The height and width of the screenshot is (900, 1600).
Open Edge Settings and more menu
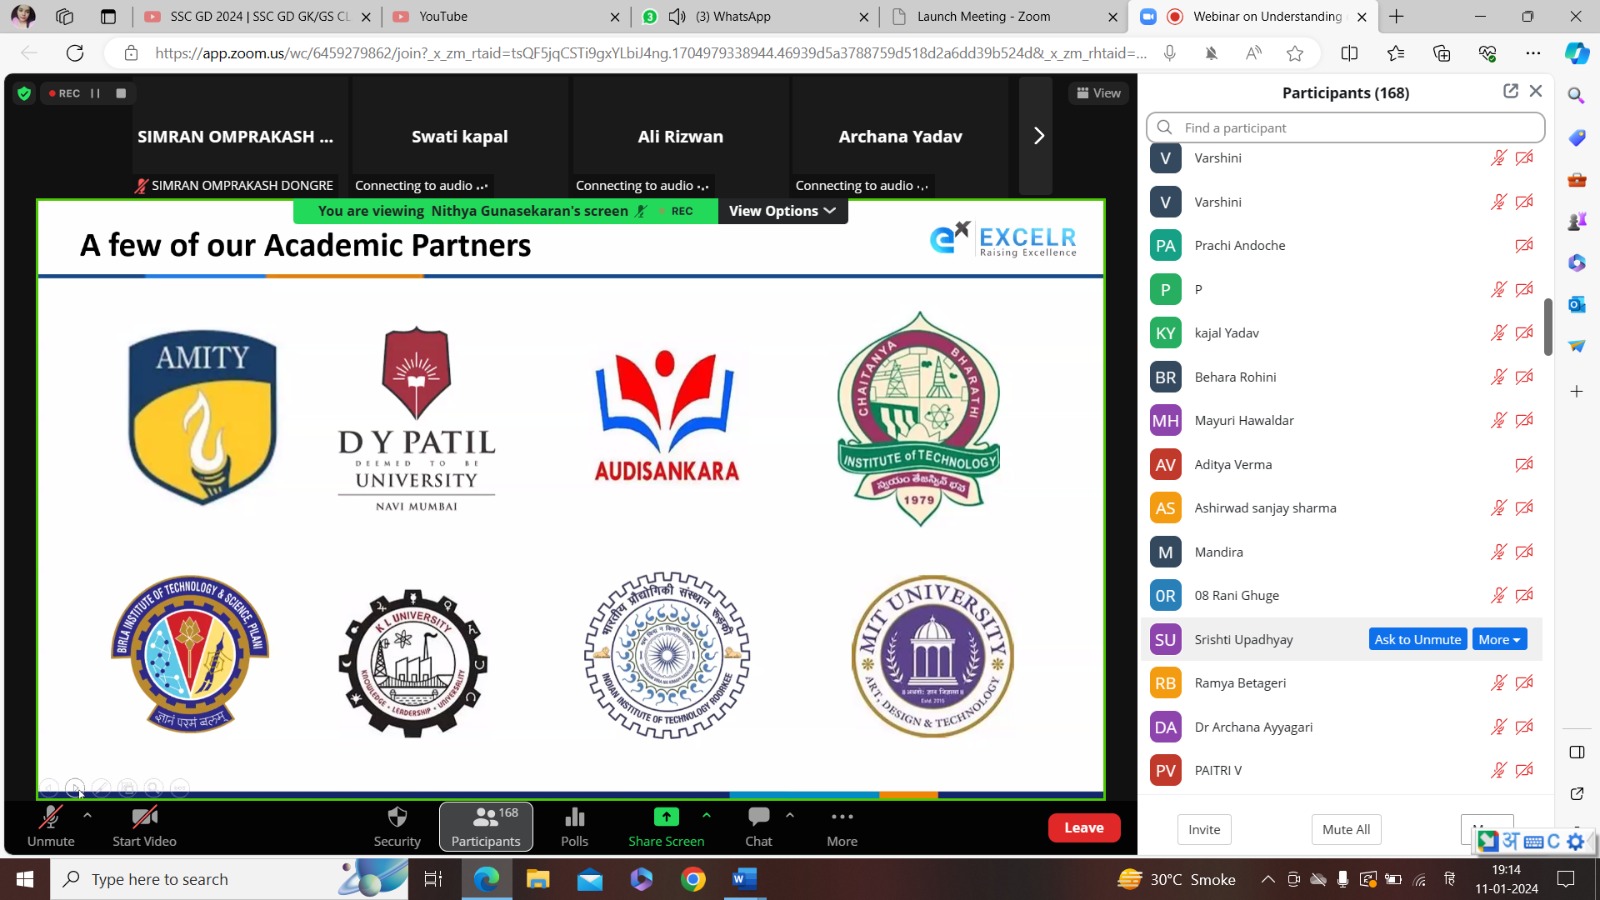[1533, 53]
